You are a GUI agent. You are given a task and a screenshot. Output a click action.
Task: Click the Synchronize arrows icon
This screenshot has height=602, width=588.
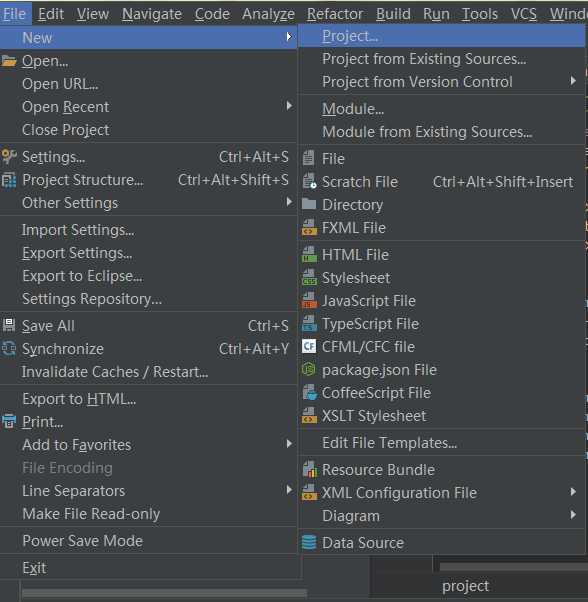9,349
